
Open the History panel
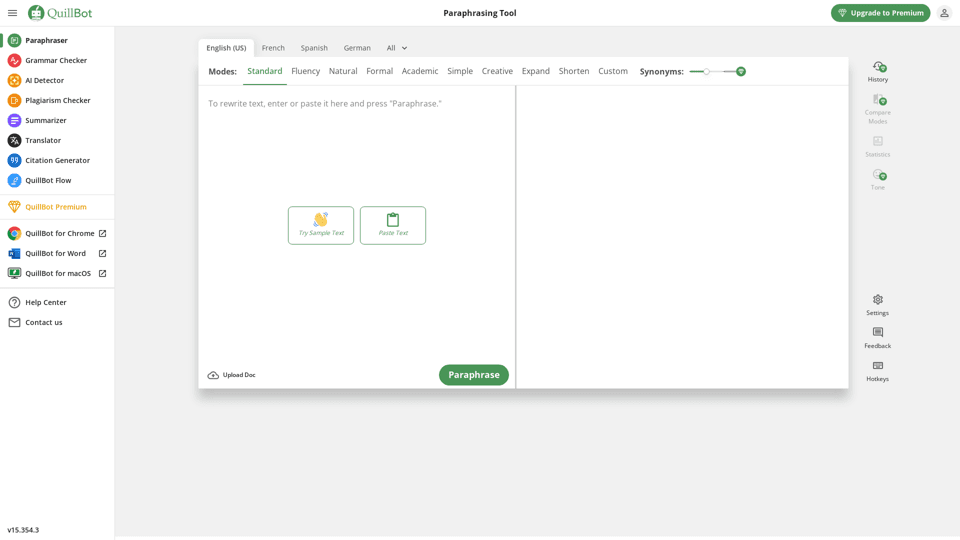point(877,72)
